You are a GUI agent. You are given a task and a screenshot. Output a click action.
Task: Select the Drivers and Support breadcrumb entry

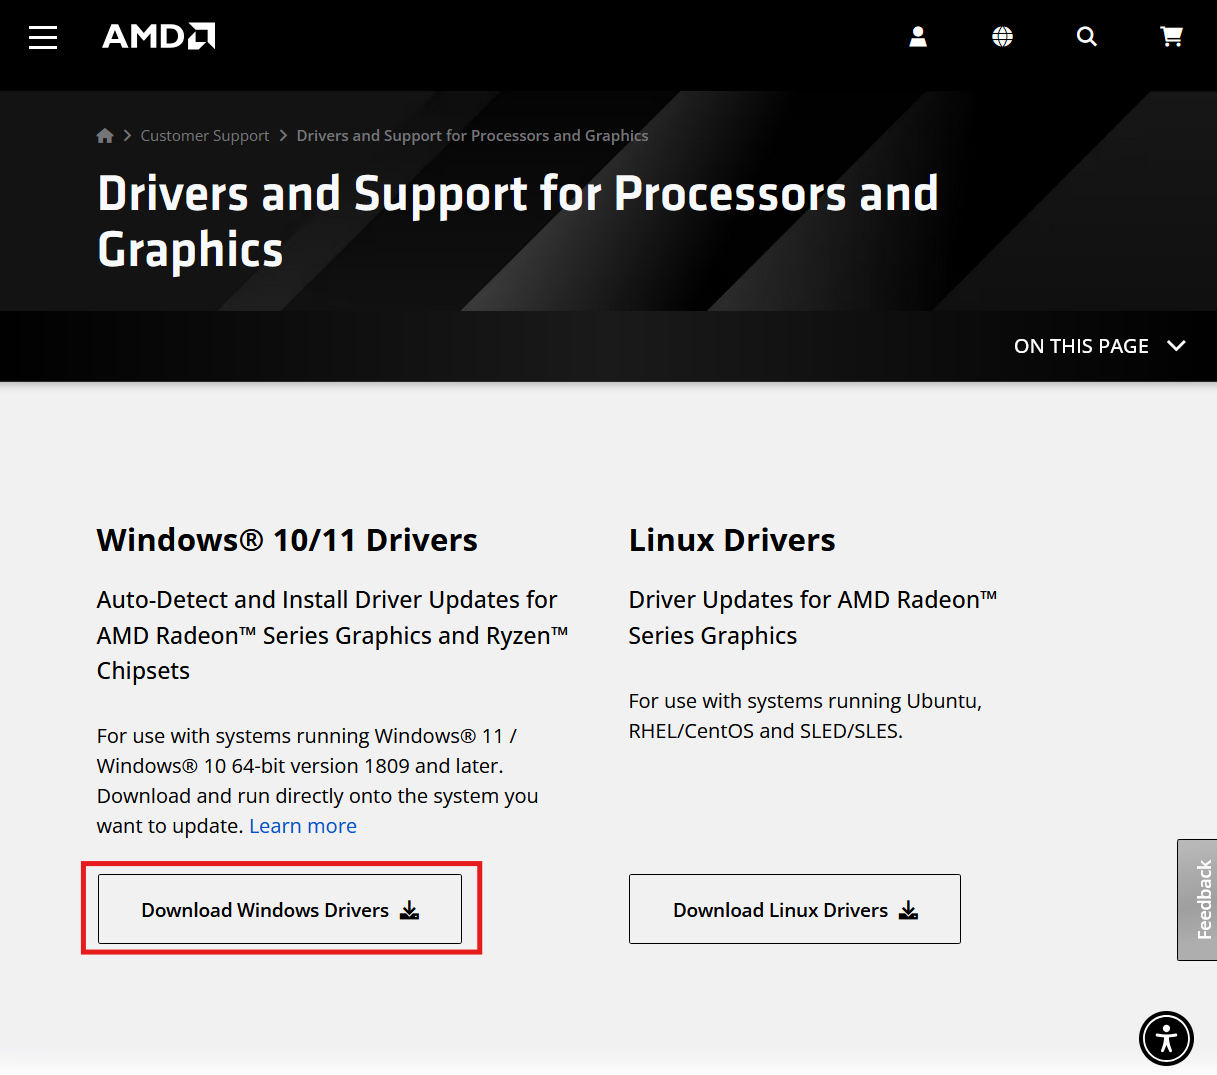click(472, 135)
